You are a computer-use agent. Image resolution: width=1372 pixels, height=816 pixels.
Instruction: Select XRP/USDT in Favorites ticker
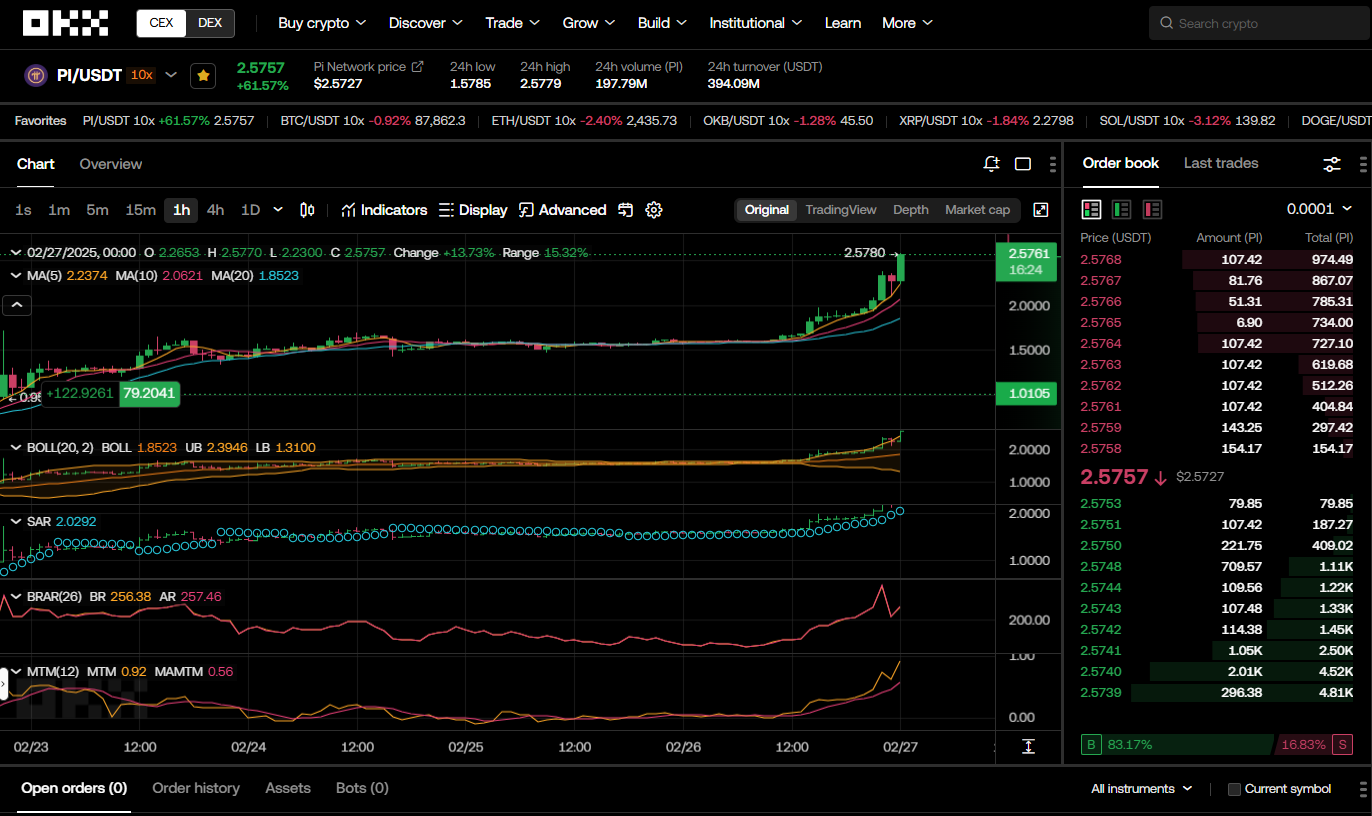[x=986, y=120]
